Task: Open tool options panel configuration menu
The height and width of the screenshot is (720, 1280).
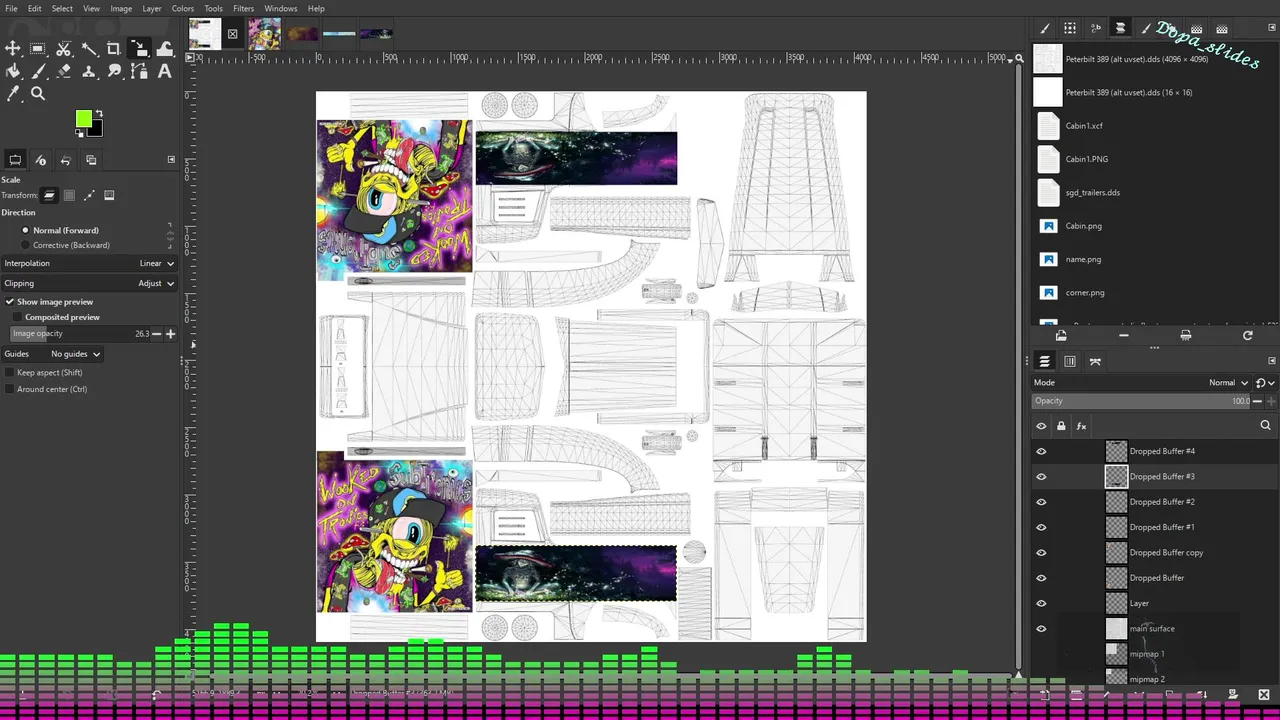Action: tap(171, 160)
